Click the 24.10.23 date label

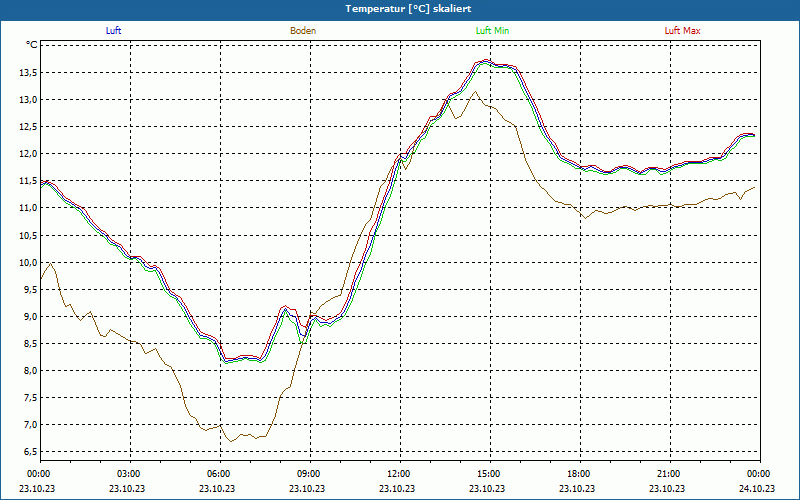757,488
